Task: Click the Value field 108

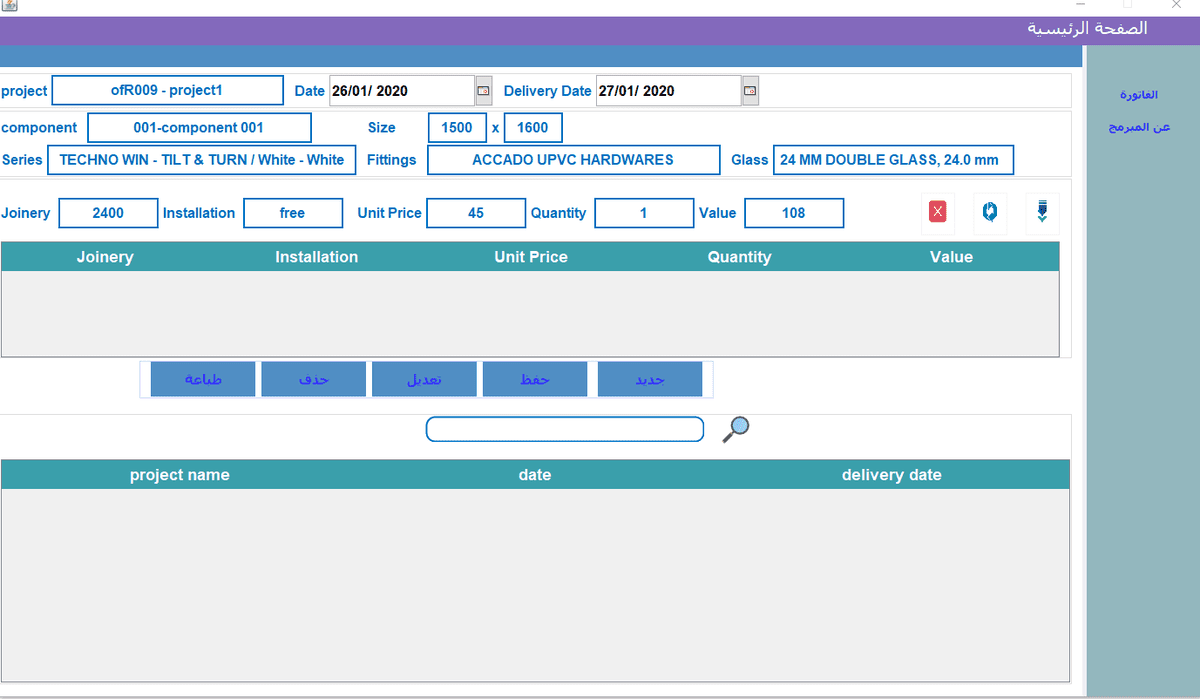Action: click(x=794, y=213)
